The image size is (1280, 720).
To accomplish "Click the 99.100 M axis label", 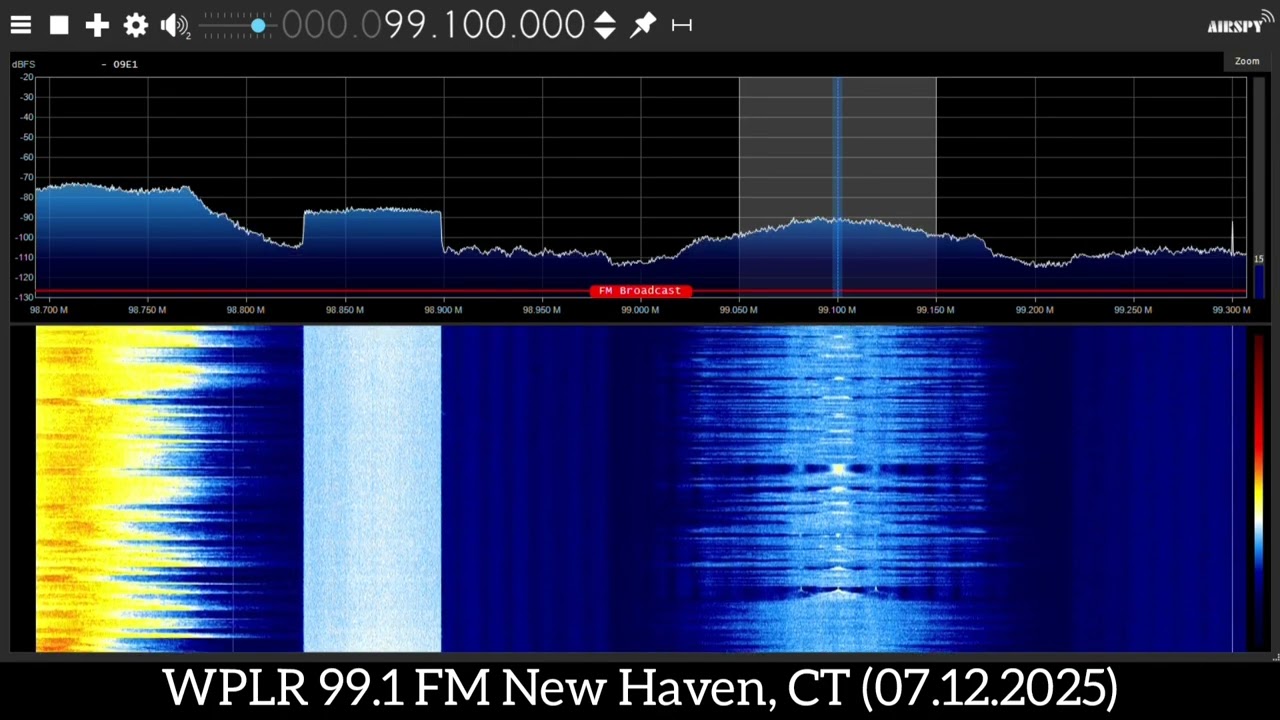I will point(837,310).
